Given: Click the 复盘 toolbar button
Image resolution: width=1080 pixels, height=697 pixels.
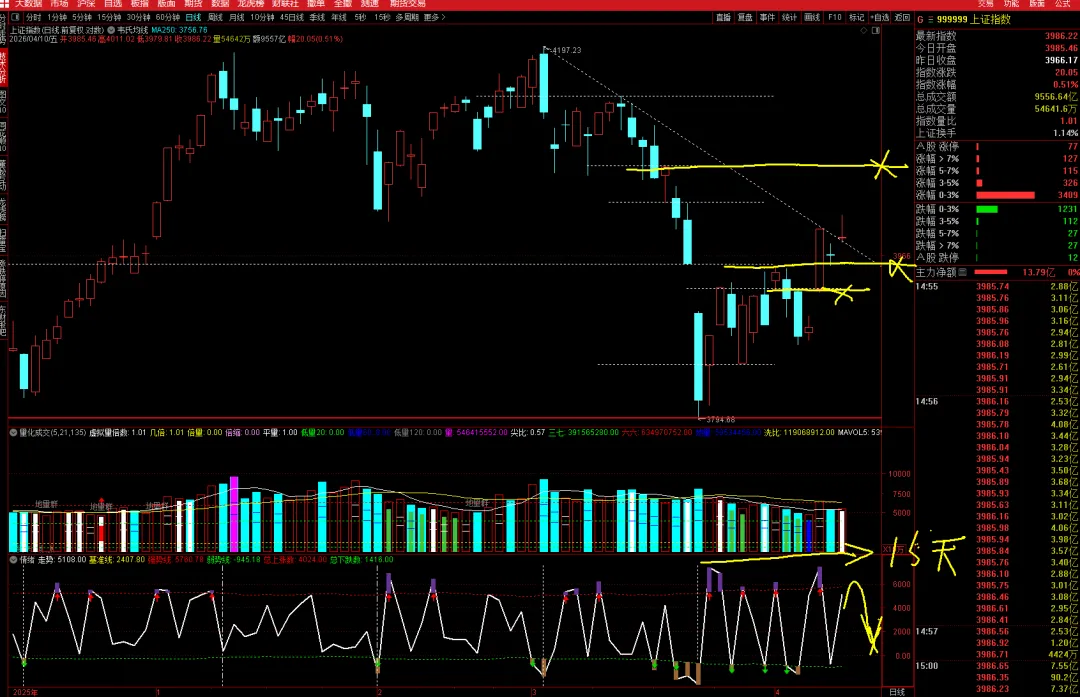Looking at the screenshot, I should (745, 17).
